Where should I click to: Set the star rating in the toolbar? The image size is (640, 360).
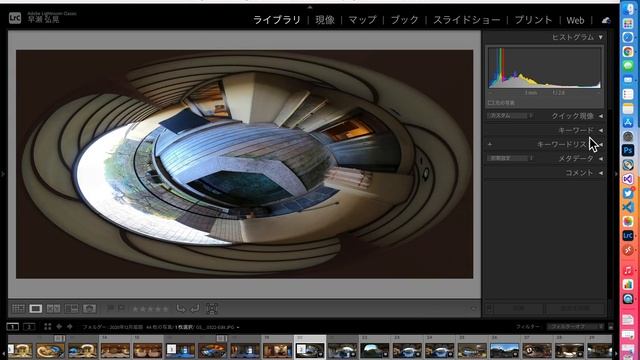pos(150,309)
